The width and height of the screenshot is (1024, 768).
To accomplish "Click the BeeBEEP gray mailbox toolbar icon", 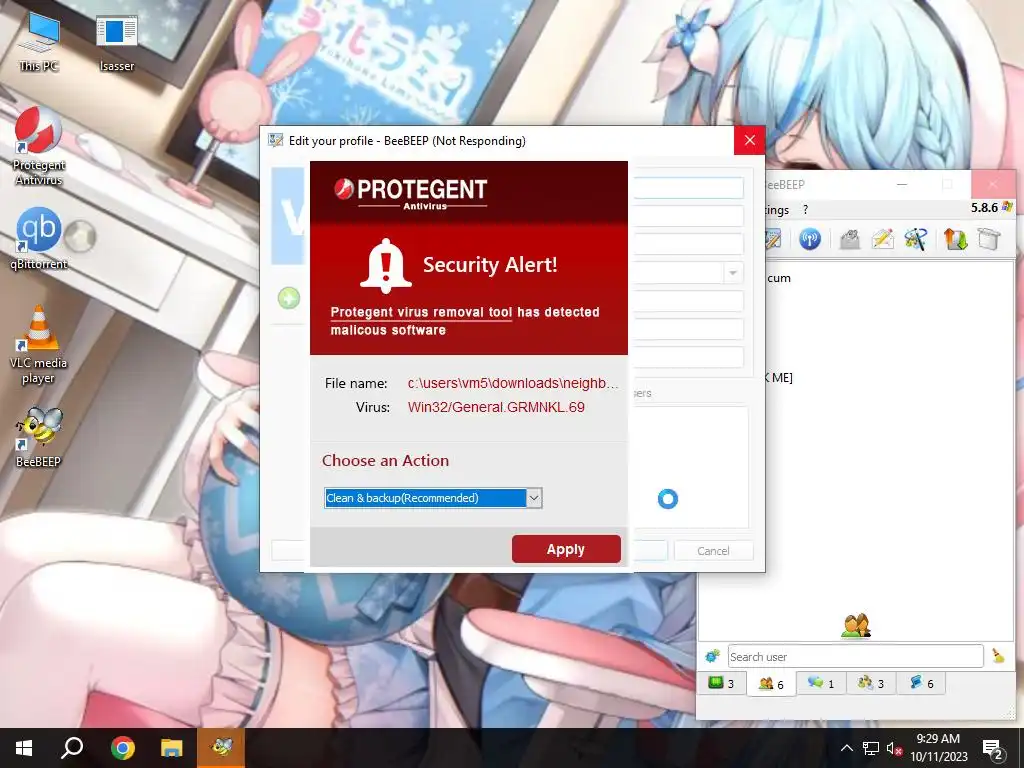I will tap(850, 239).
